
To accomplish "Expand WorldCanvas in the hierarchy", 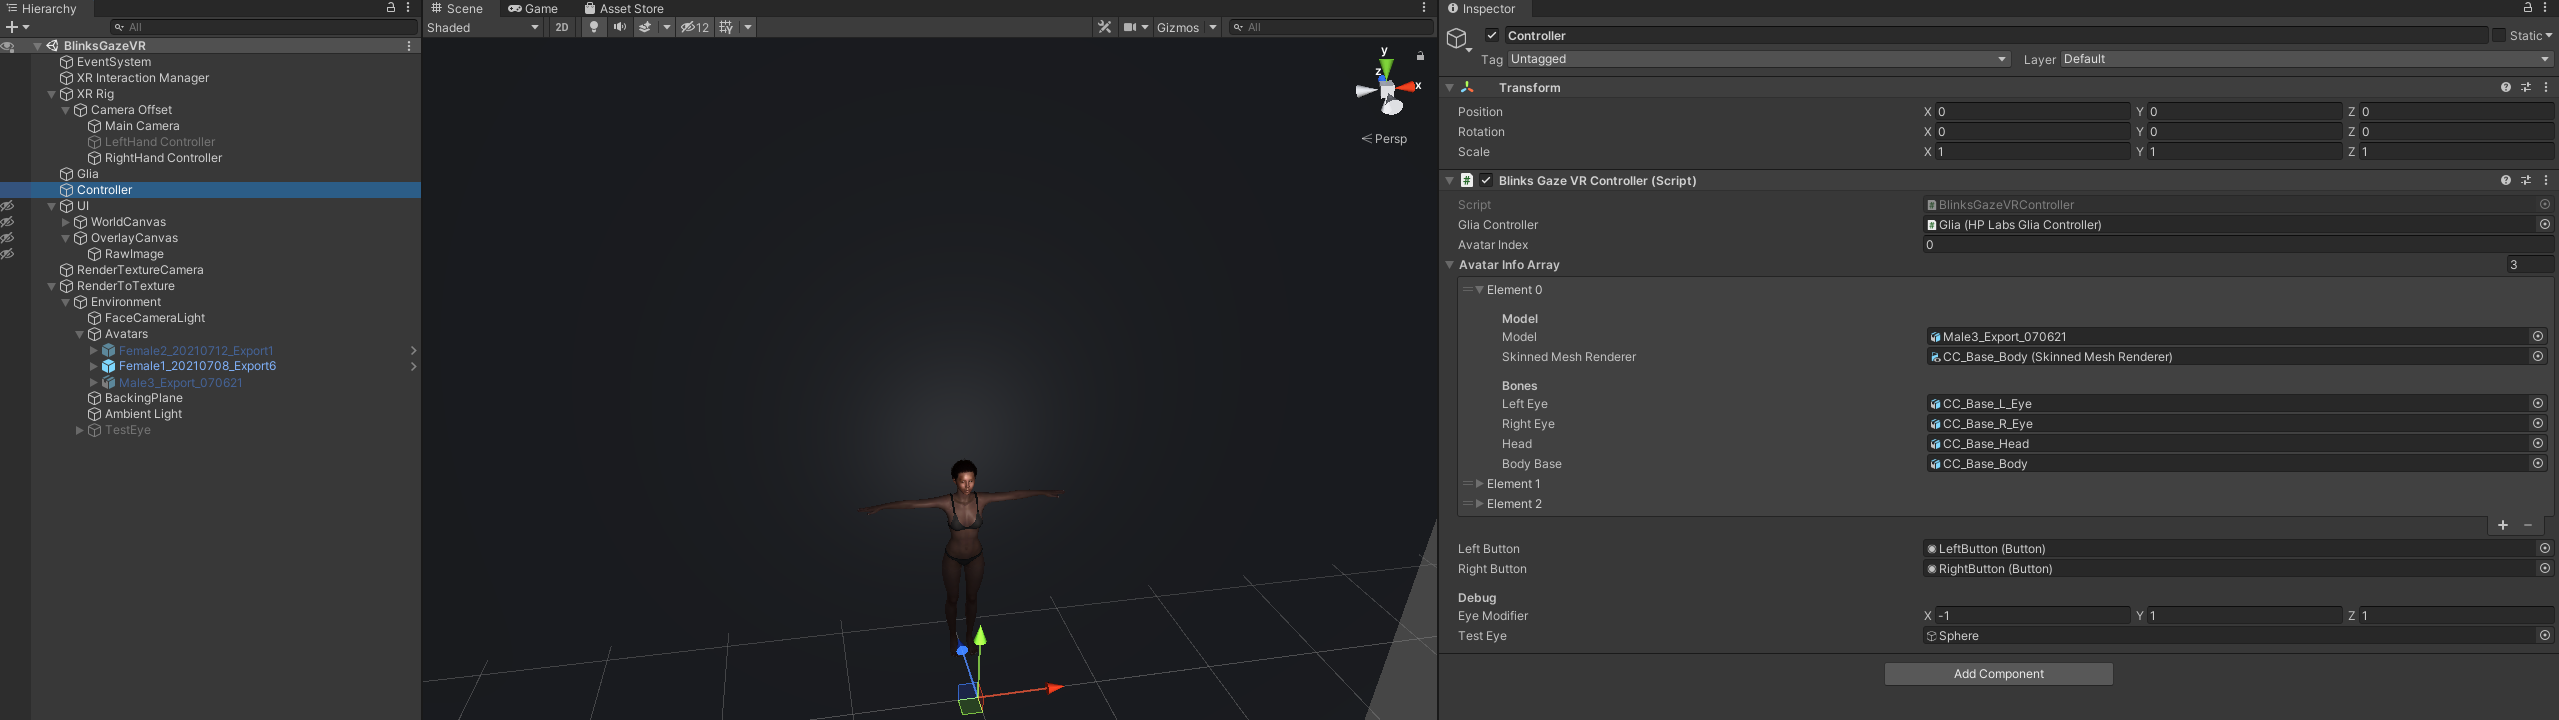I will point(66,222).
